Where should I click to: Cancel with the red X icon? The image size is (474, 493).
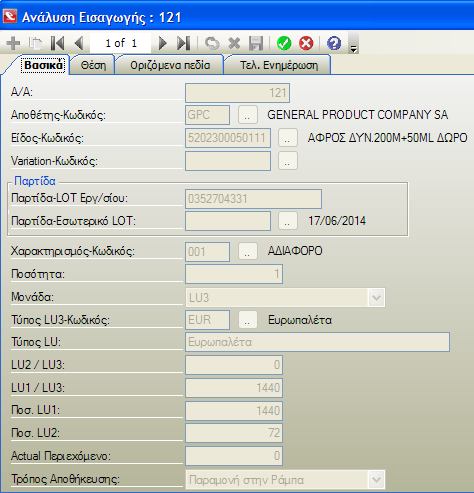pyautogui.click(x=306, y=43)
